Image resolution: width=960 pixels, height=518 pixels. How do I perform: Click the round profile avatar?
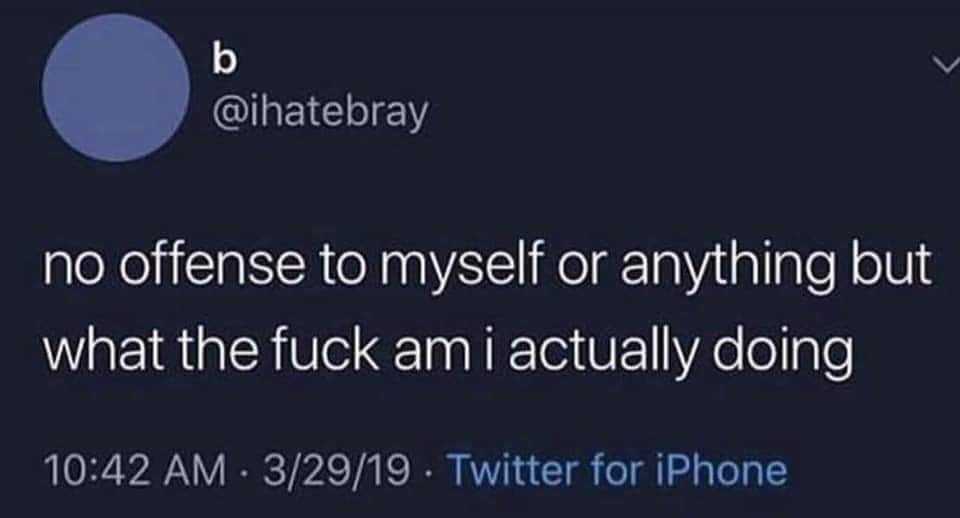tap(118, 88)
